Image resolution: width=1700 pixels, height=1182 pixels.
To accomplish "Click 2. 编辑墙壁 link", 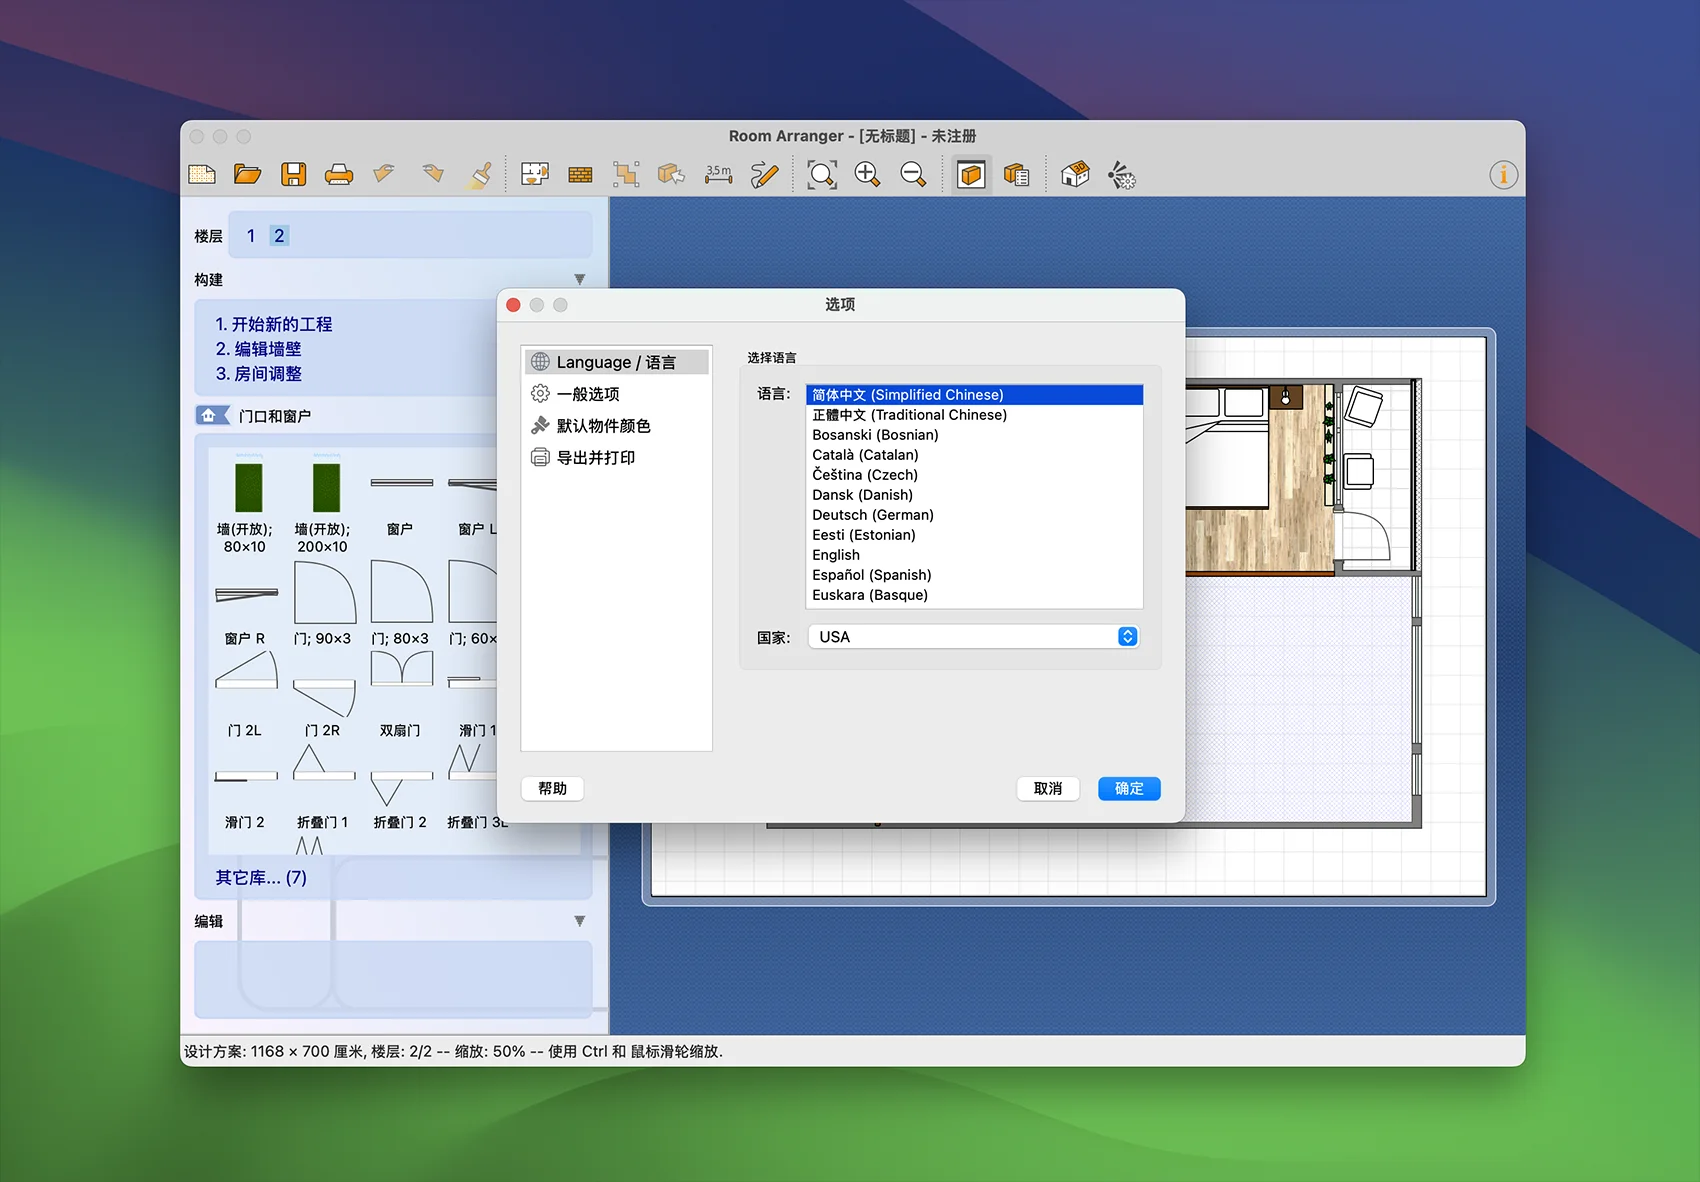I will (x=258, y=349).
